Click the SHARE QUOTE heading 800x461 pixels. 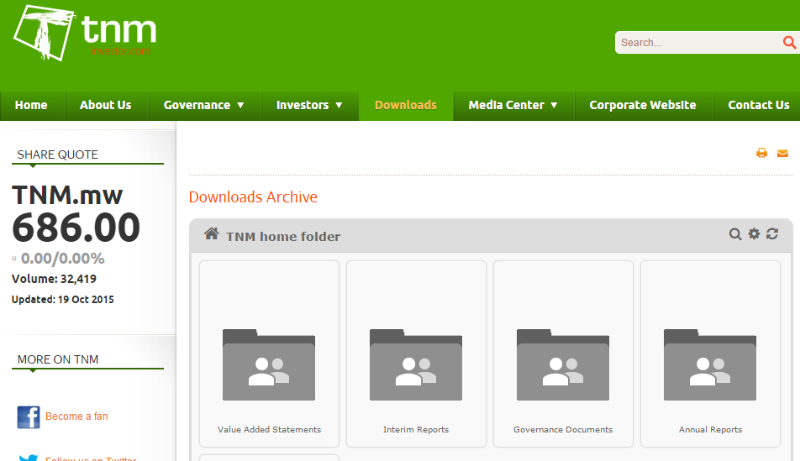(x=57, y=155)
